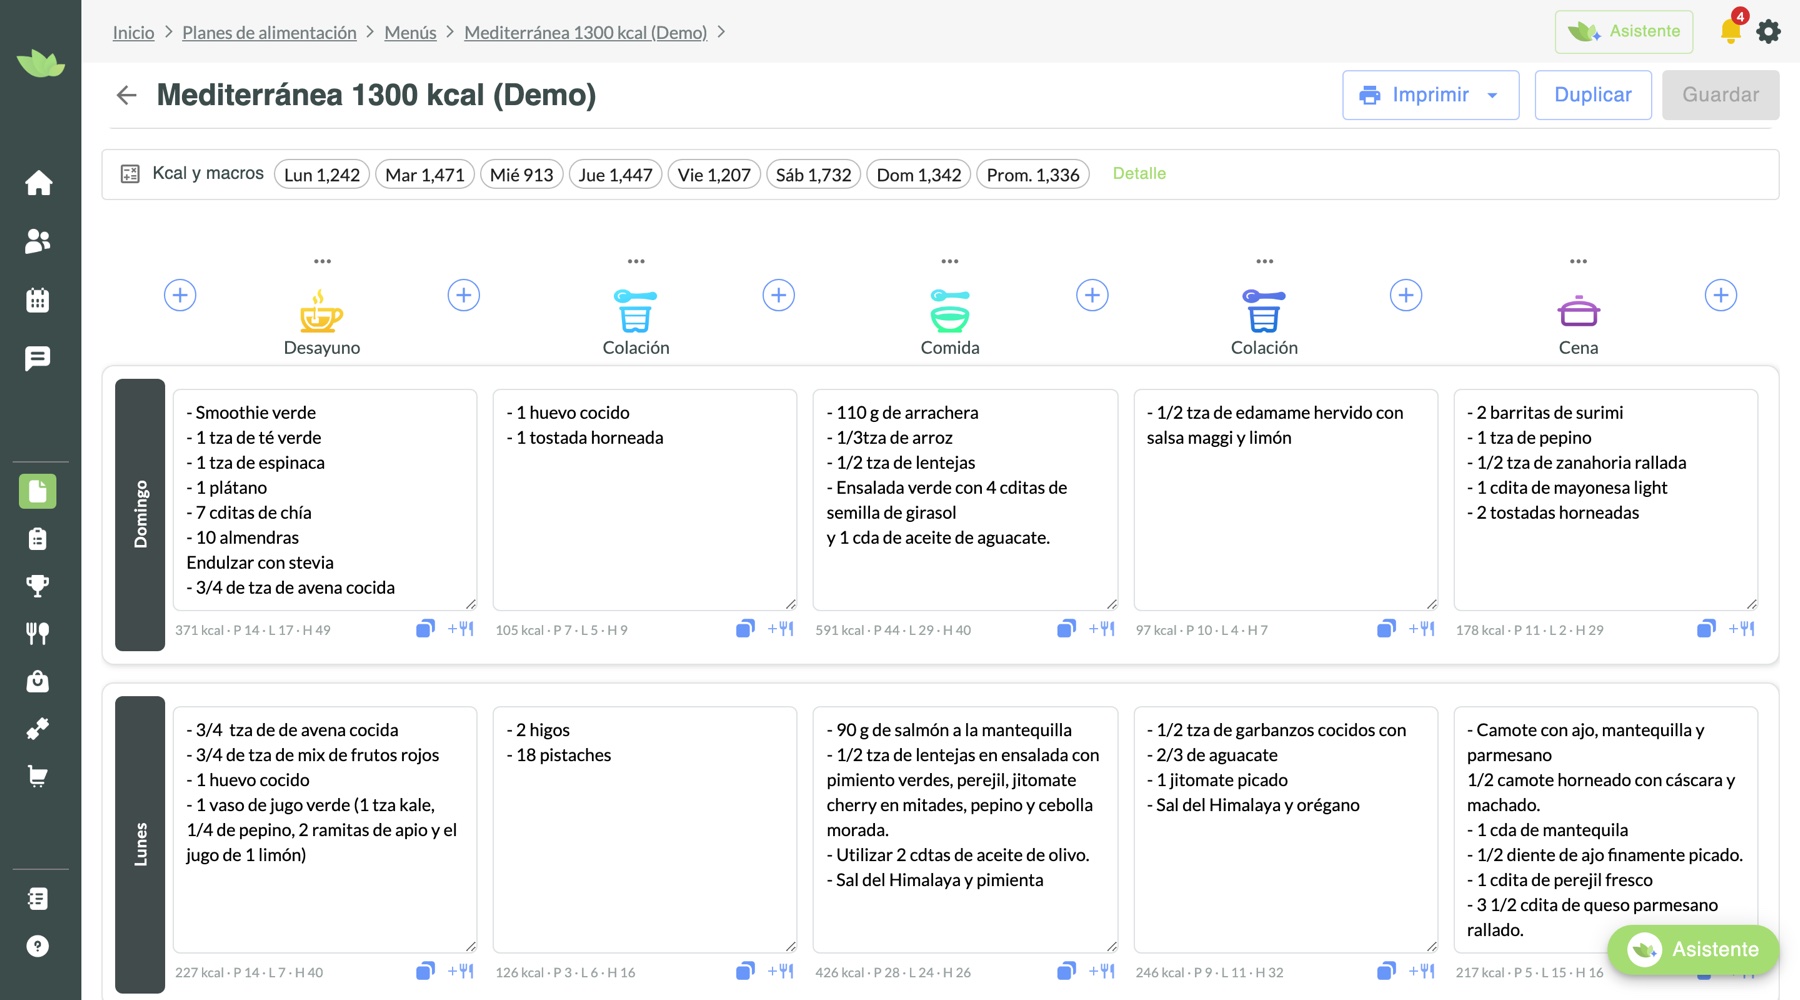Image resolution: width=1800 pixels, height=1000 pixels.
Task: Click the Duplicar button
Action: tap(1593, 95)
